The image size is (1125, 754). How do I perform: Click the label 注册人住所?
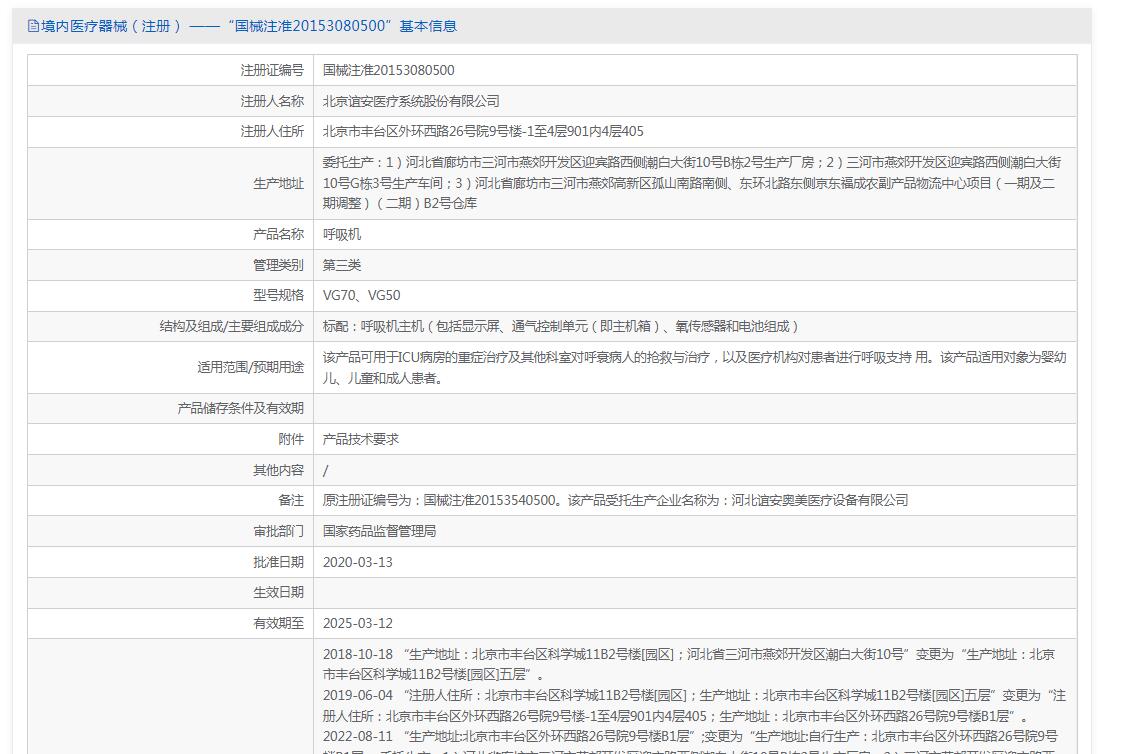tap(272, 131)
